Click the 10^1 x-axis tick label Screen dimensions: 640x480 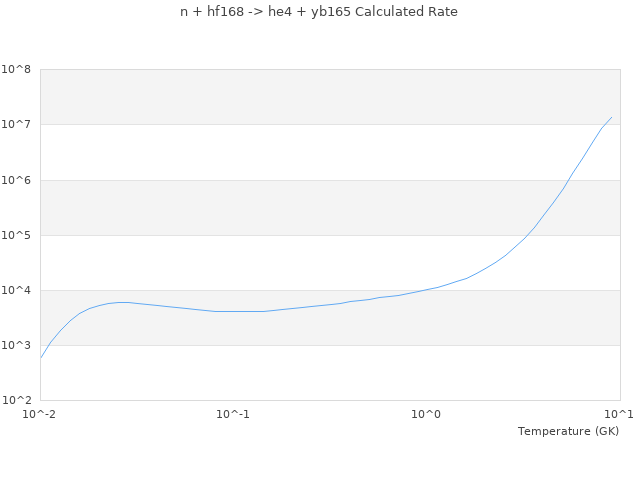(x=619, y=415)
